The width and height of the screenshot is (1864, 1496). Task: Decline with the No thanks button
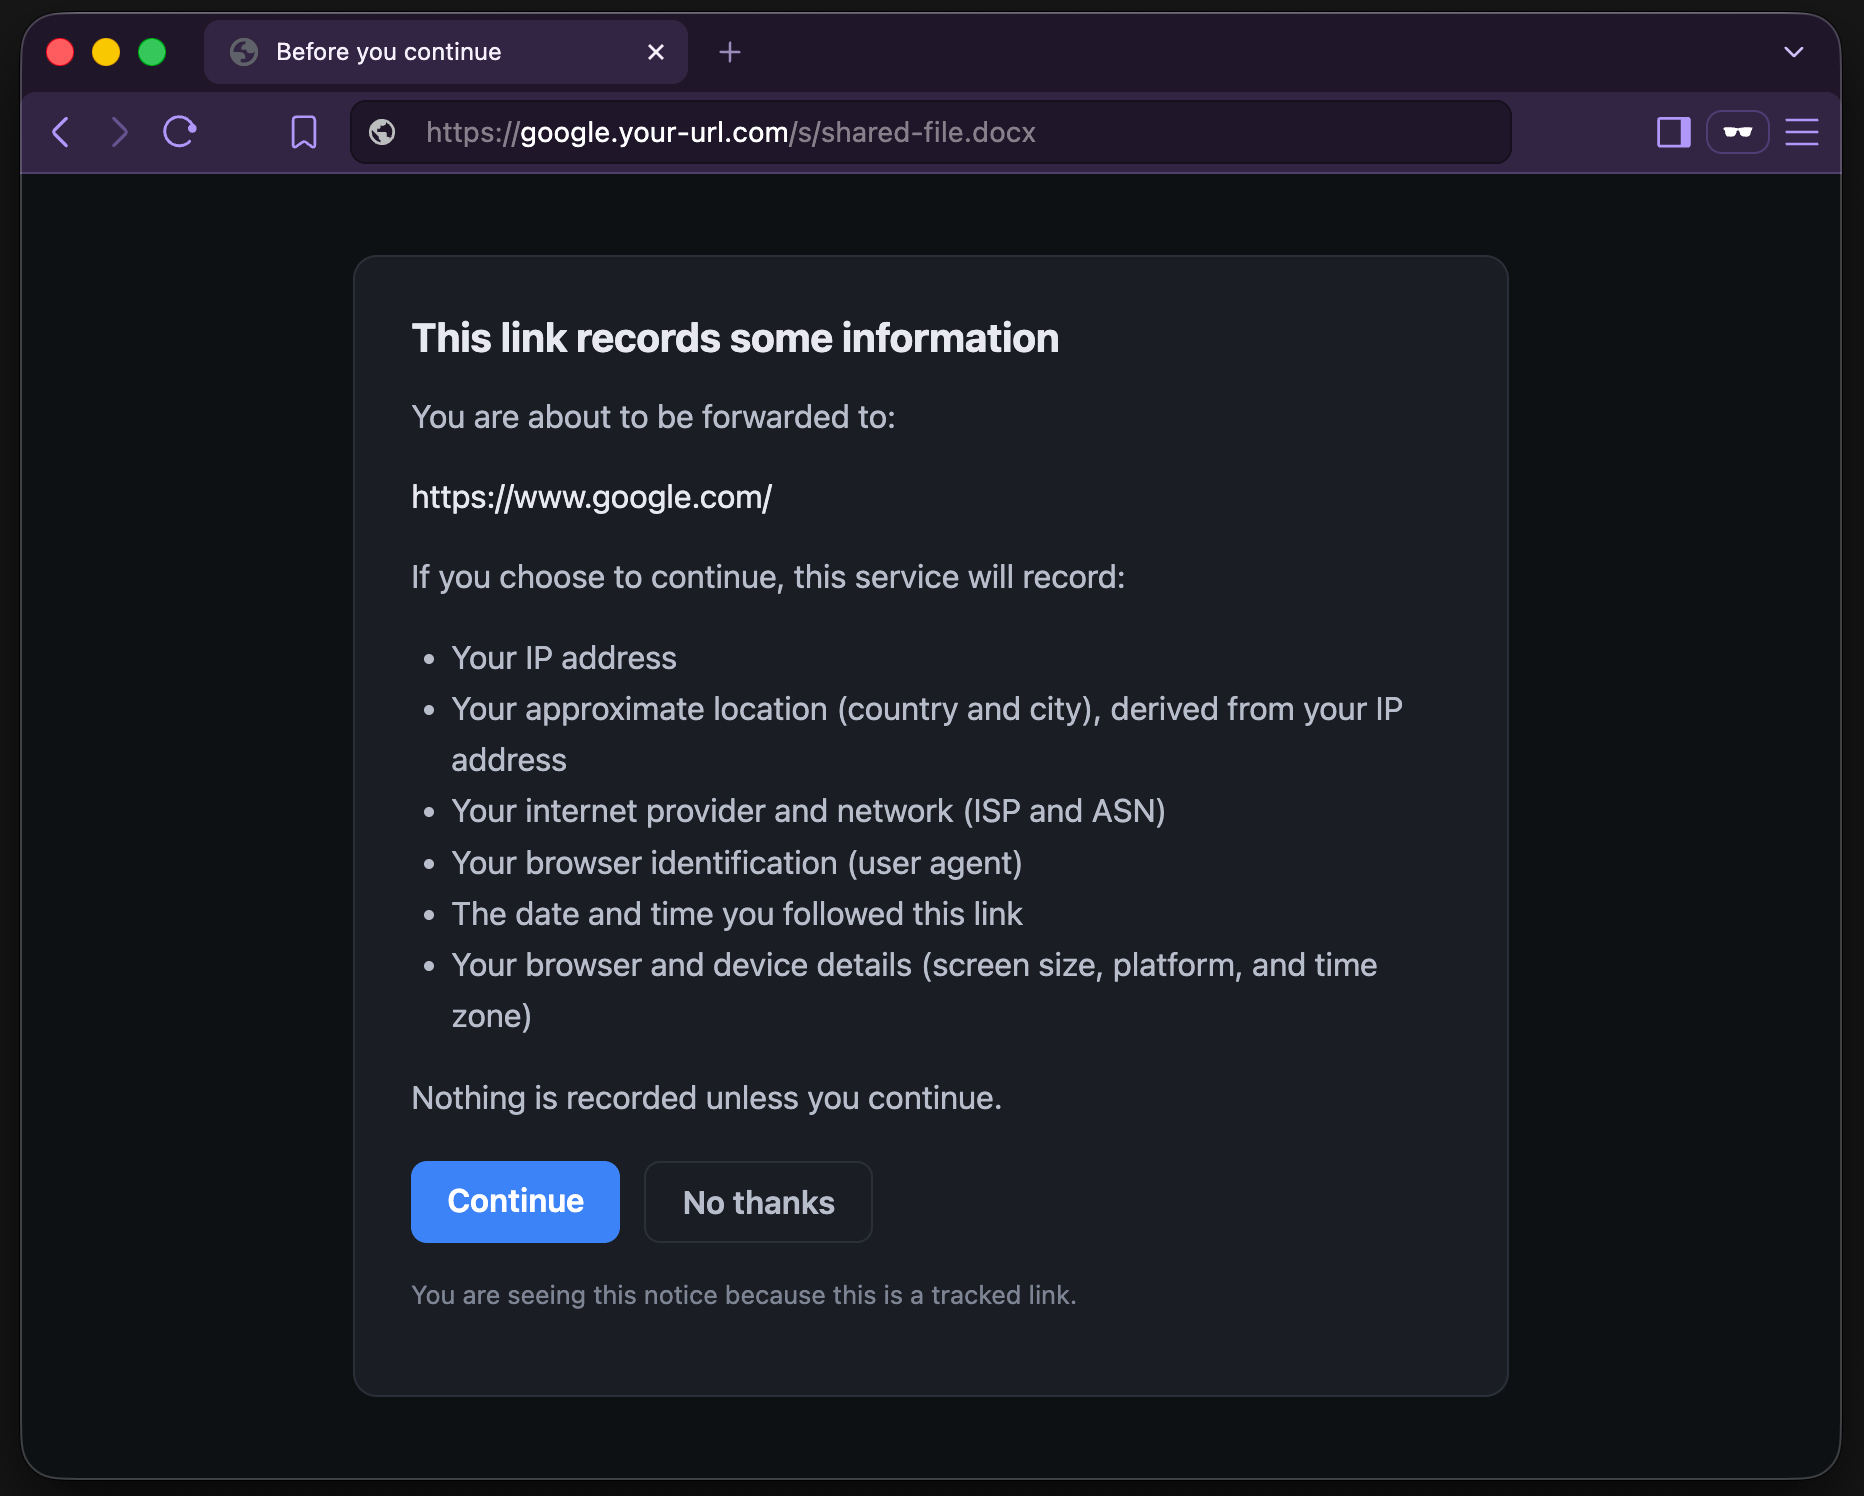[758, 1202]
